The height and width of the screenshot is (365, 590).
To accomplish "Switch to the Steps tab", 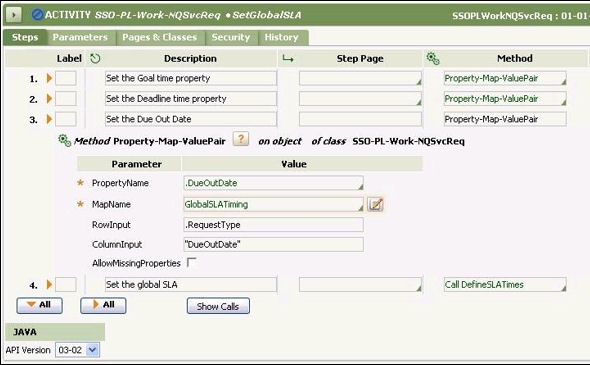I will click(25, 37).
